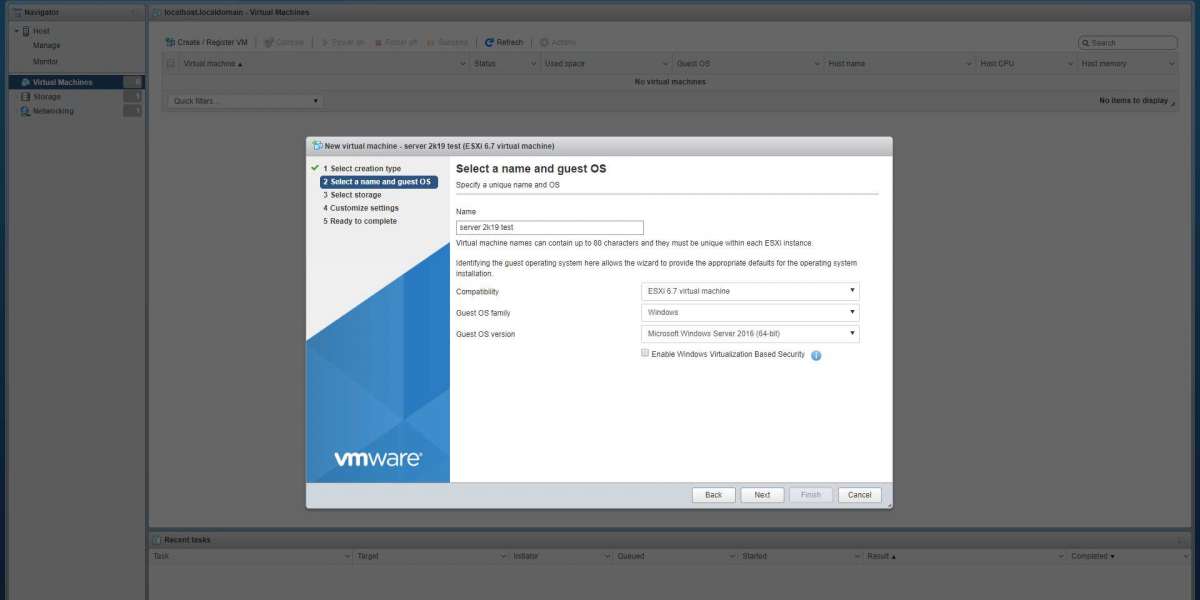The width and height of the screenshot is (1200, 600).
Task: Select the Networking icon in the Navigator
Action: [25, 111]
